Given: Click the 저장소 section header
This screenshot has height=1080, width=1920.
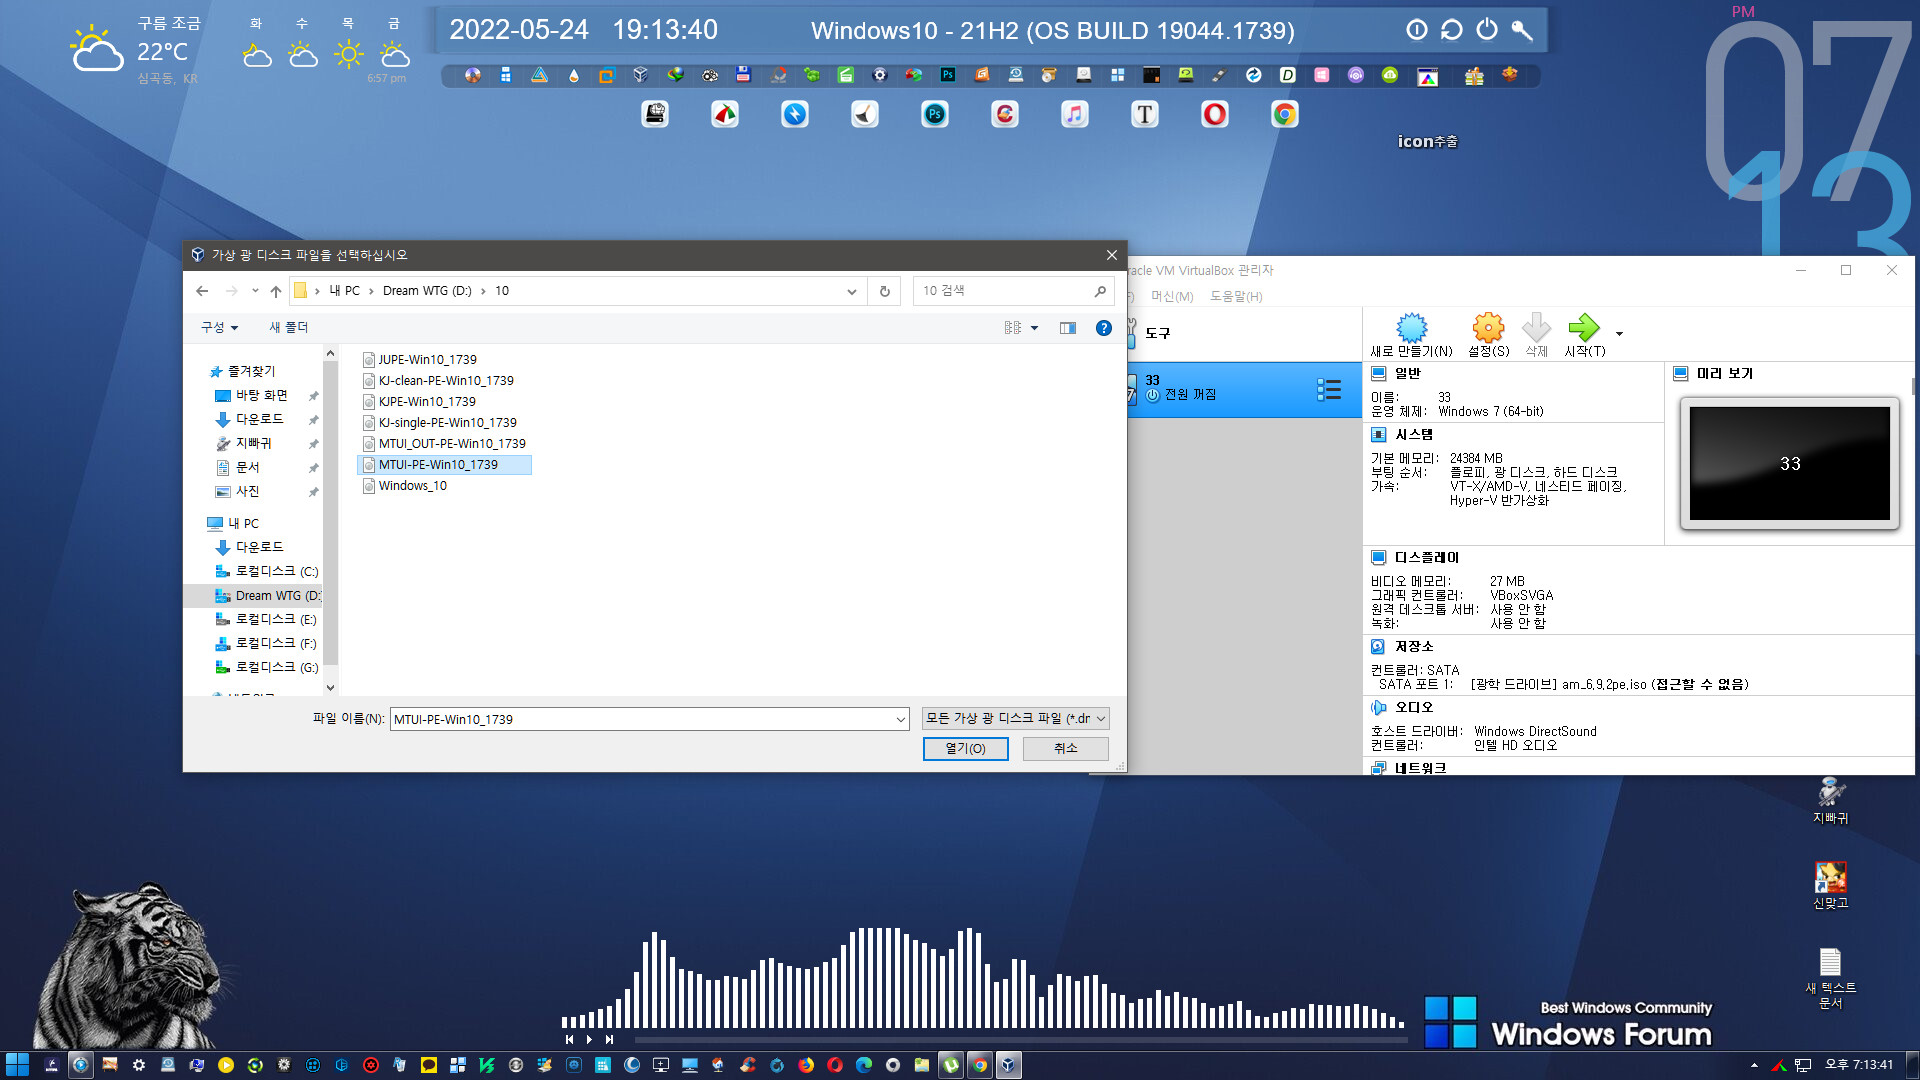Looking at the screenshot, I should point(1413,646).
